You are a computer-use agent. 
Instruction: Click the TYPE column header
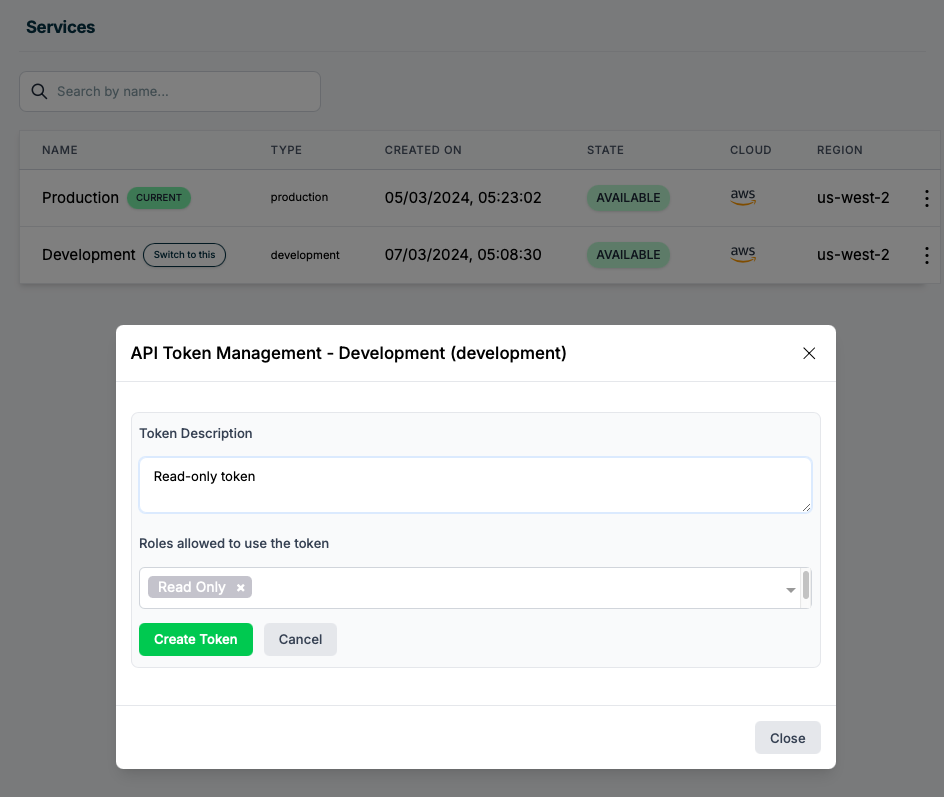(x=286, y=150)
